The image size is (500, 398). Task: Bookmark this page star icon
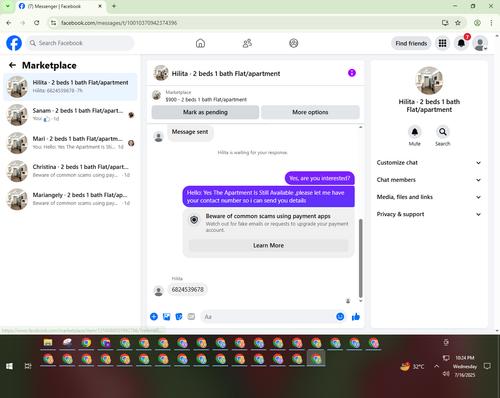click(458, 23)
